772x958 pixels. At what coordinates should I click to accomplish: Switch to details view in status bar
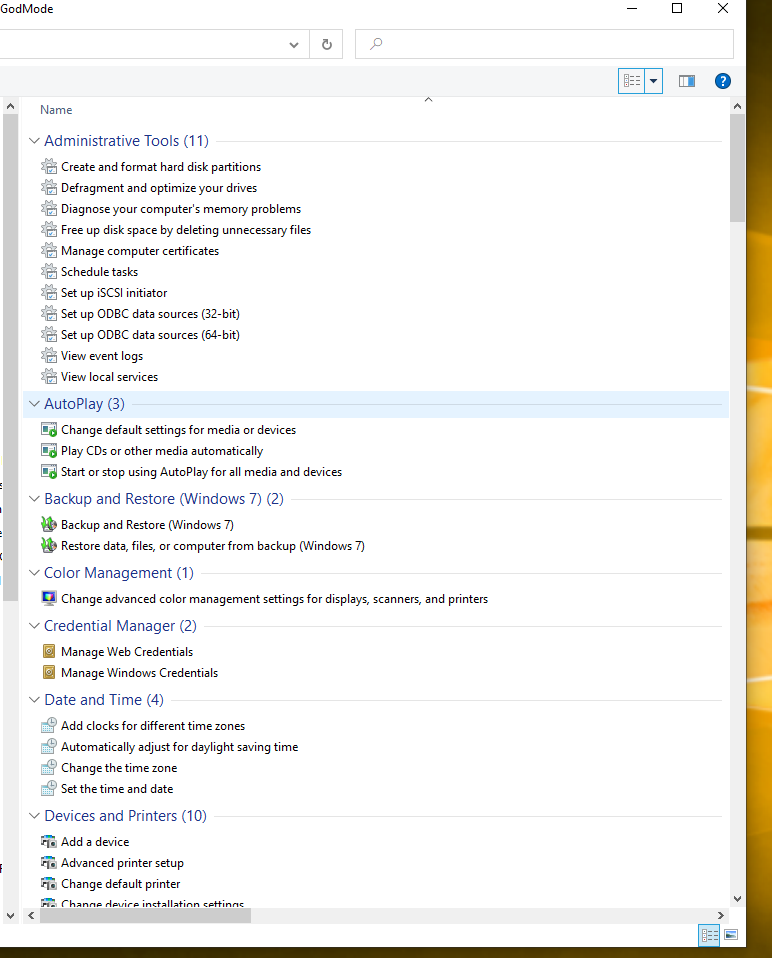710,935
